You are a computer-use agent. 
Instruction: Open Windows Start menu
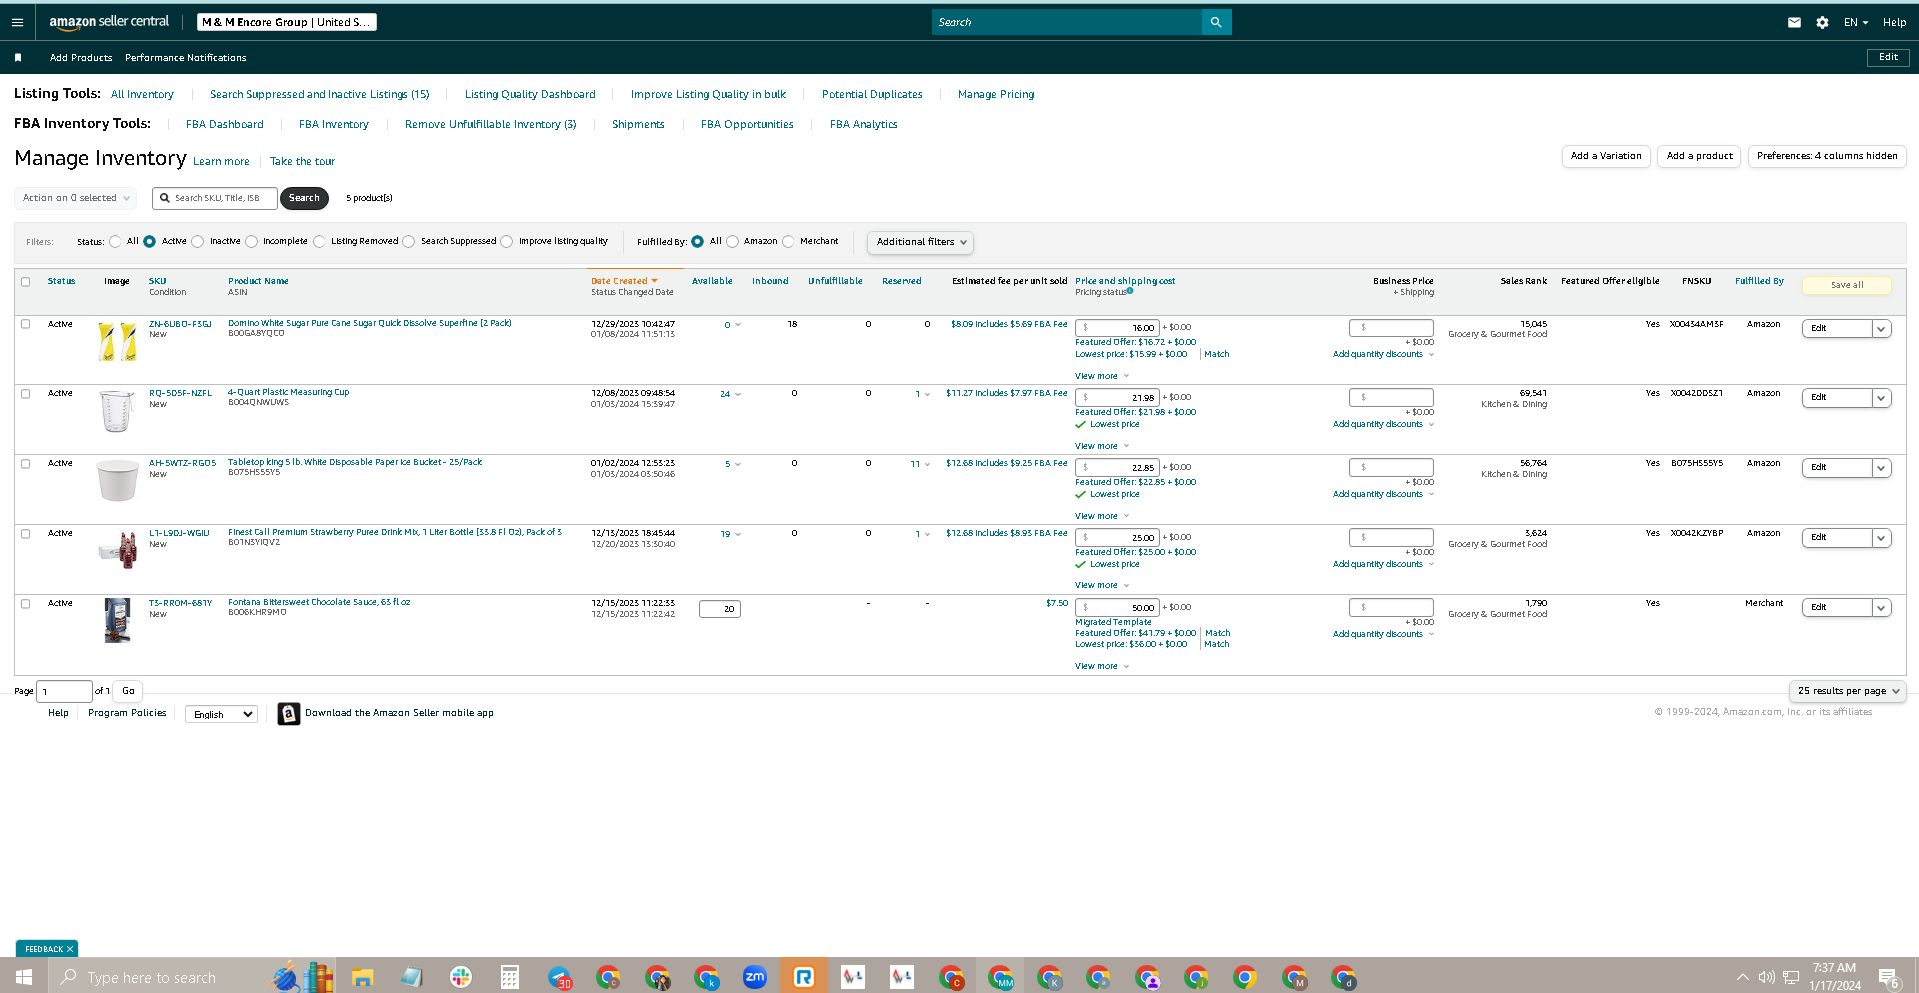(x=24, y=977)
